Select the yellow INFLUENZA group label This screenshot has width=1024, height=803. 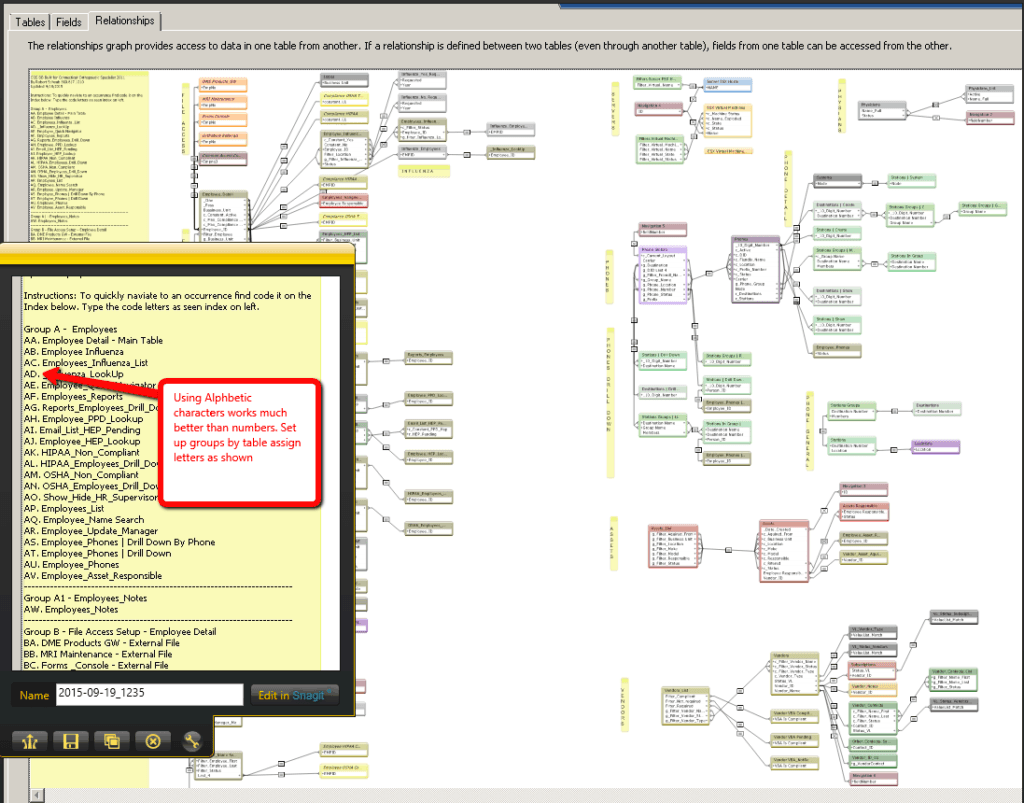pyautogui.click(x=423, y=172)
